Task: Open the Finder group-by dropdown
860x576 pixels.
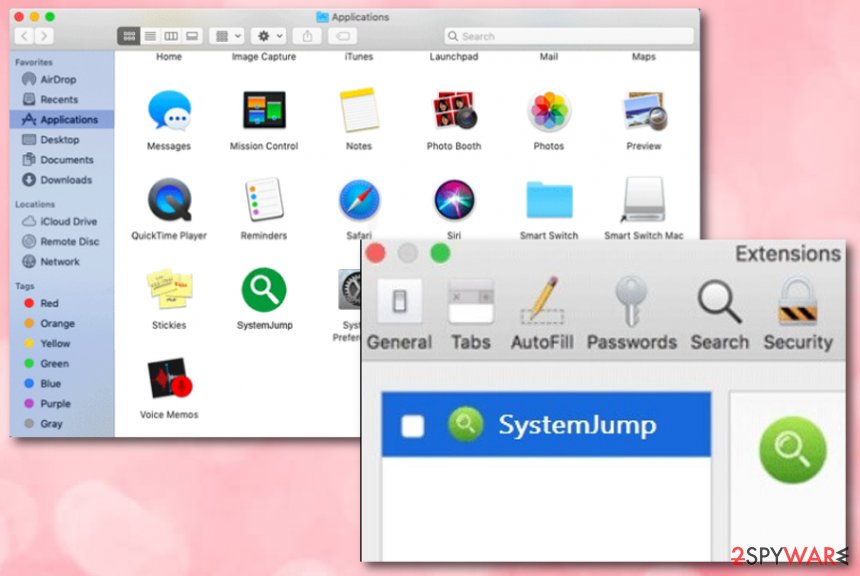Action: click(x=228, y=36)
